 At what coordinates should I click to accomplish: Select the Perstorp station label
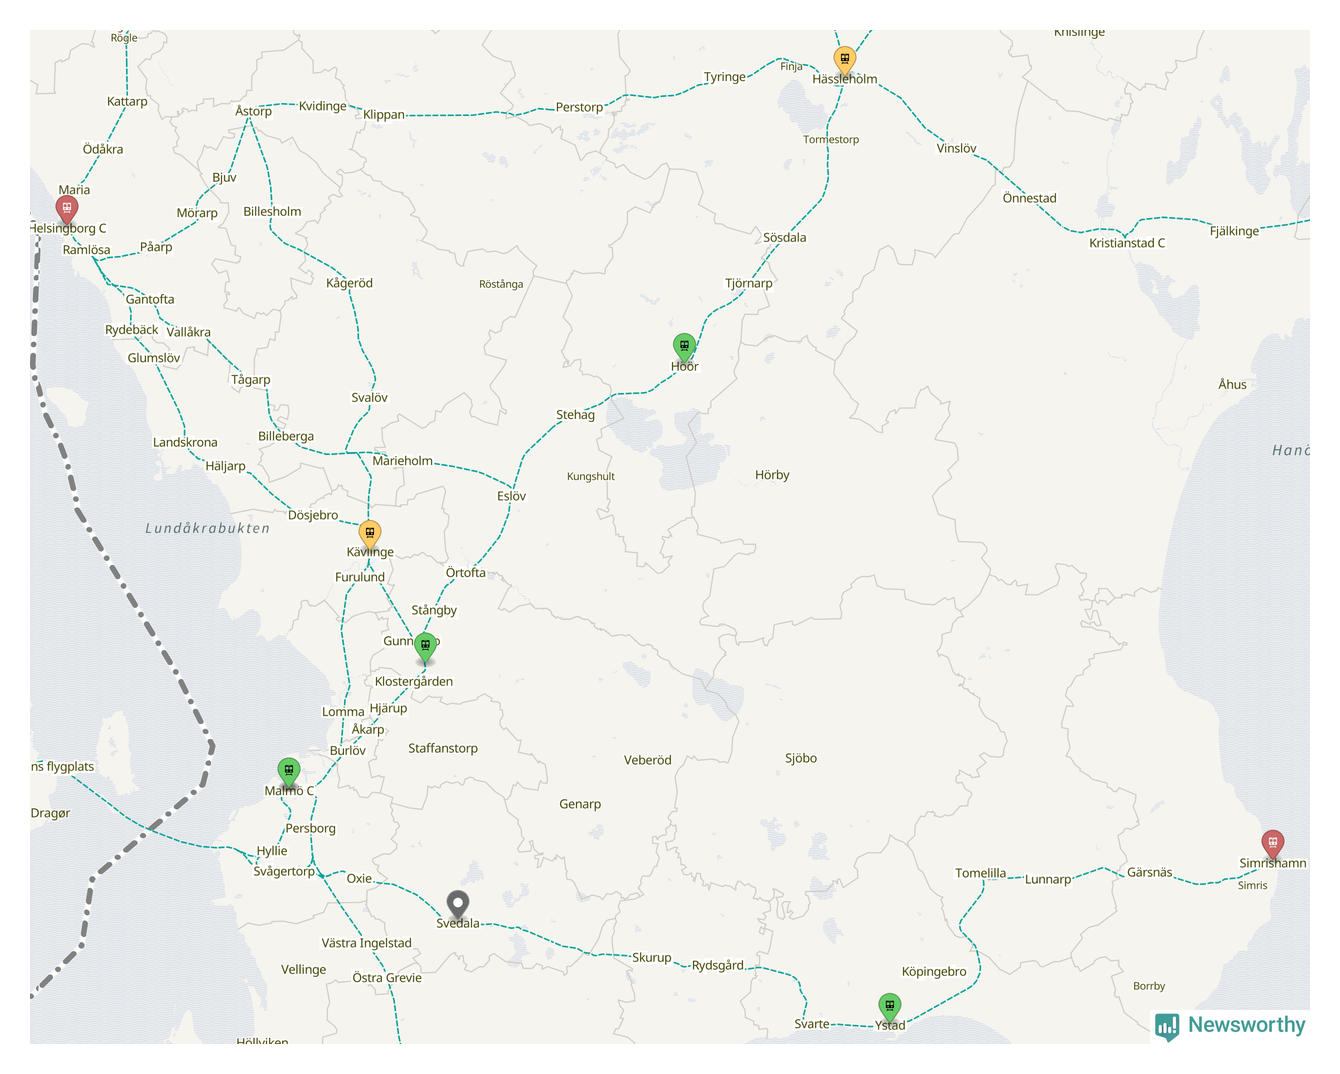tap(579, 107)
